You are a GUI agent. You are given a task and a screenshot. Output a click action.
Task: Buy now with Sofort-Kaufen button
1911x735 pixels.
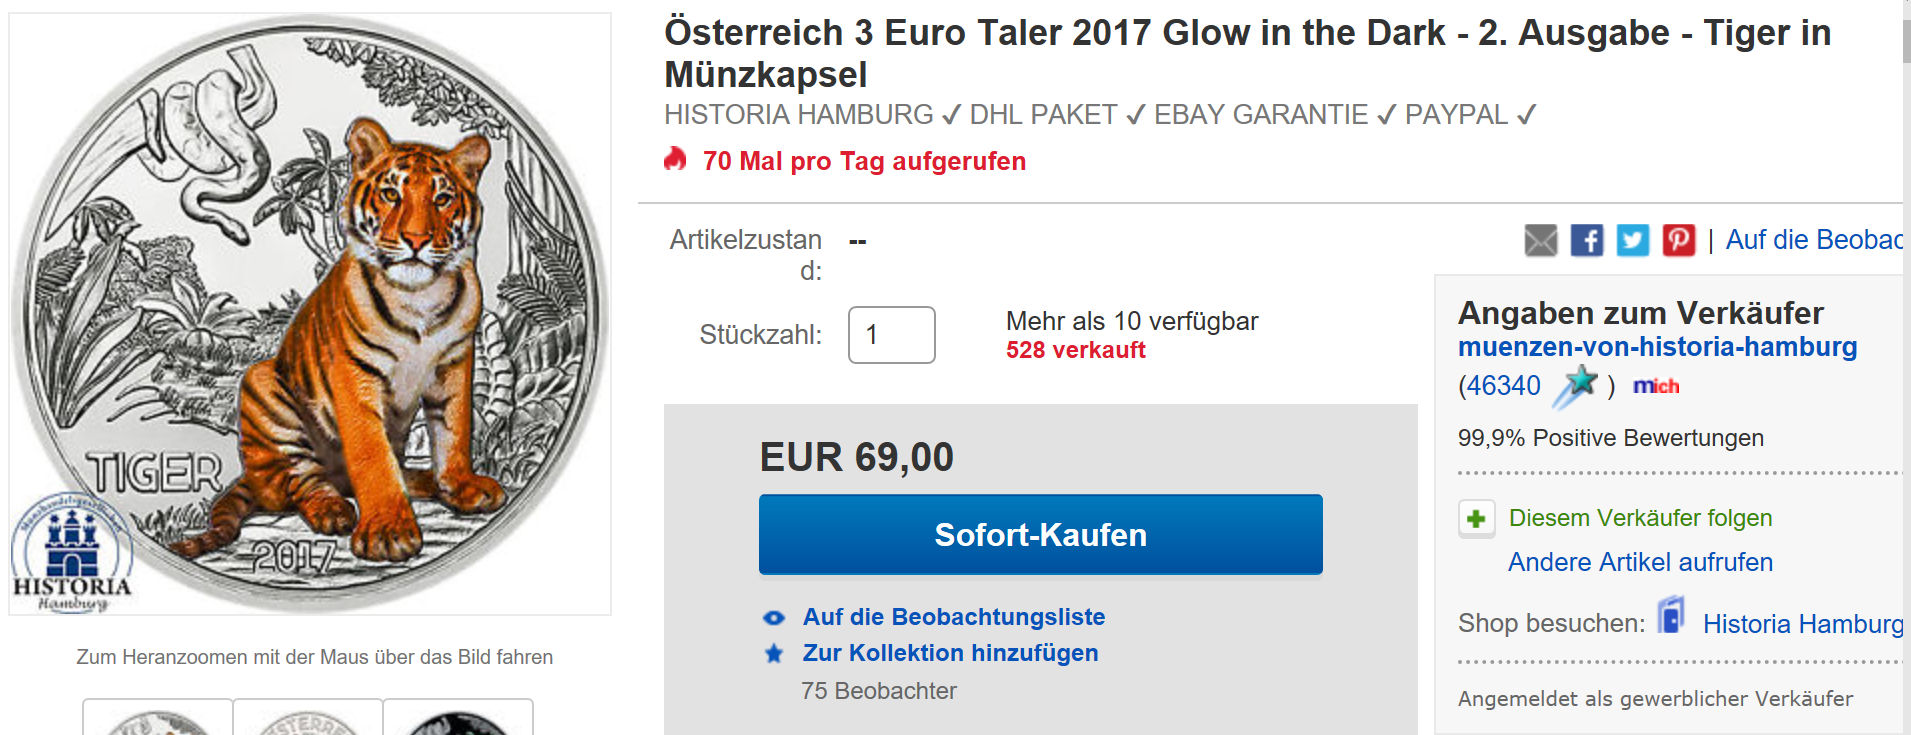[1040, 534]
